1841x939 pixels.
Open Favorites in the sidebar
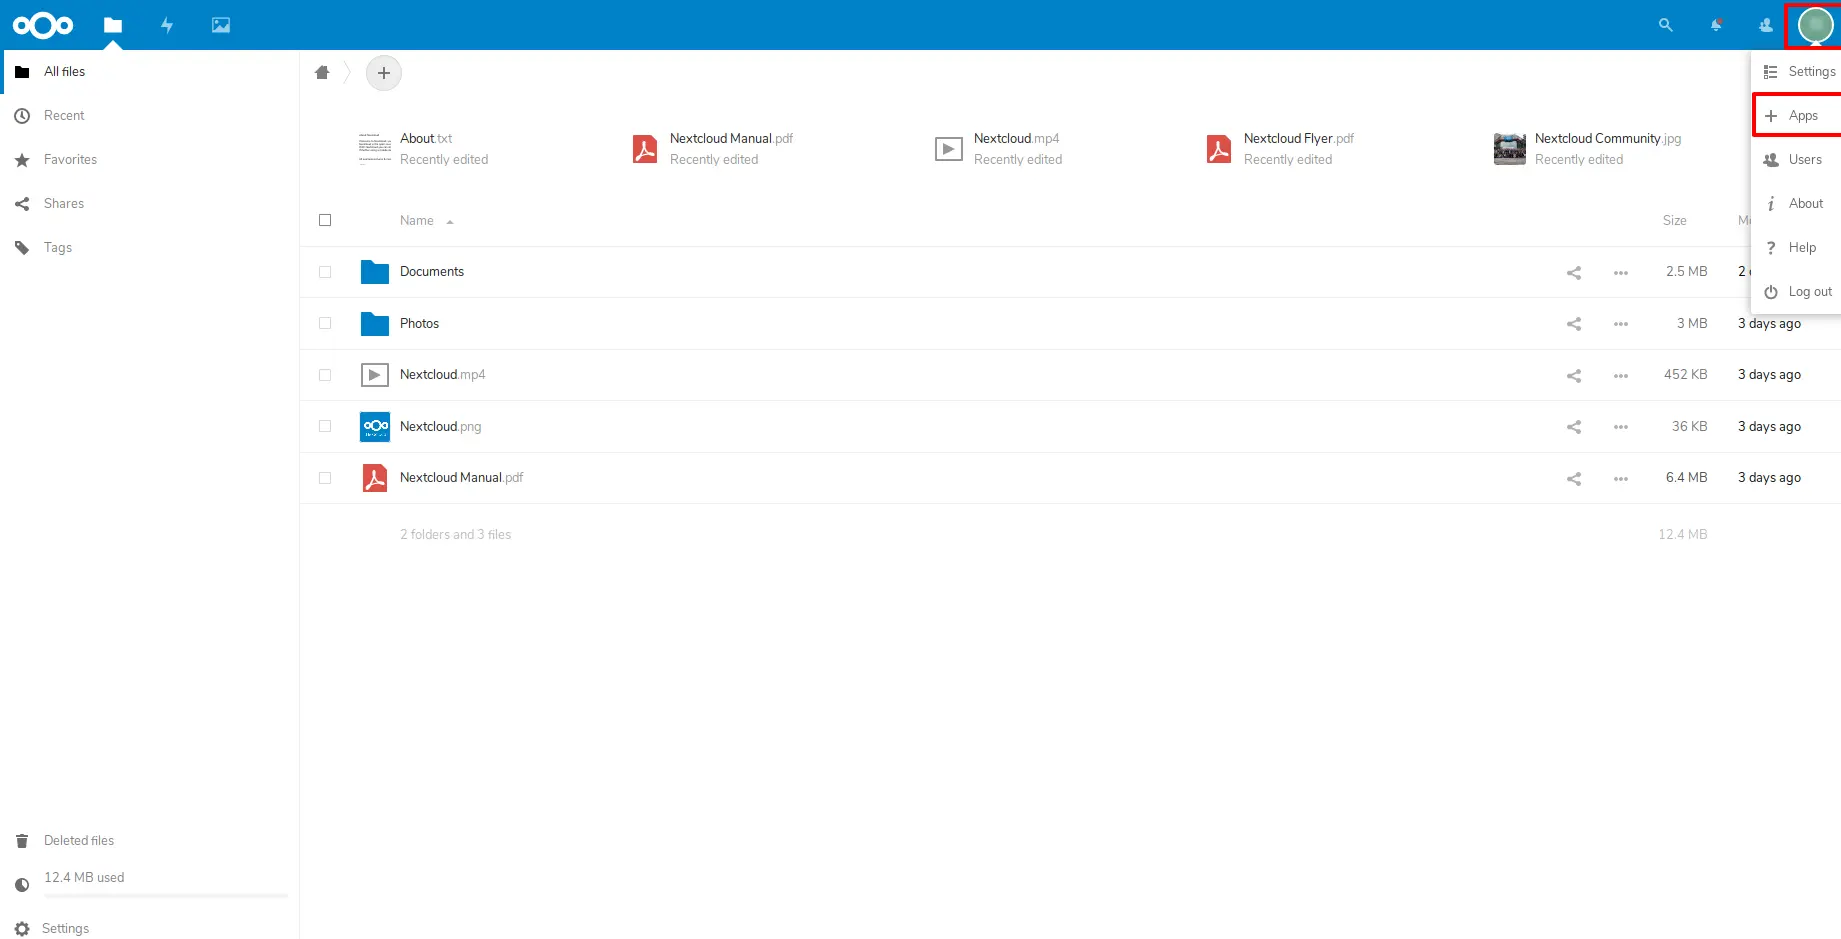pos(150,160)
